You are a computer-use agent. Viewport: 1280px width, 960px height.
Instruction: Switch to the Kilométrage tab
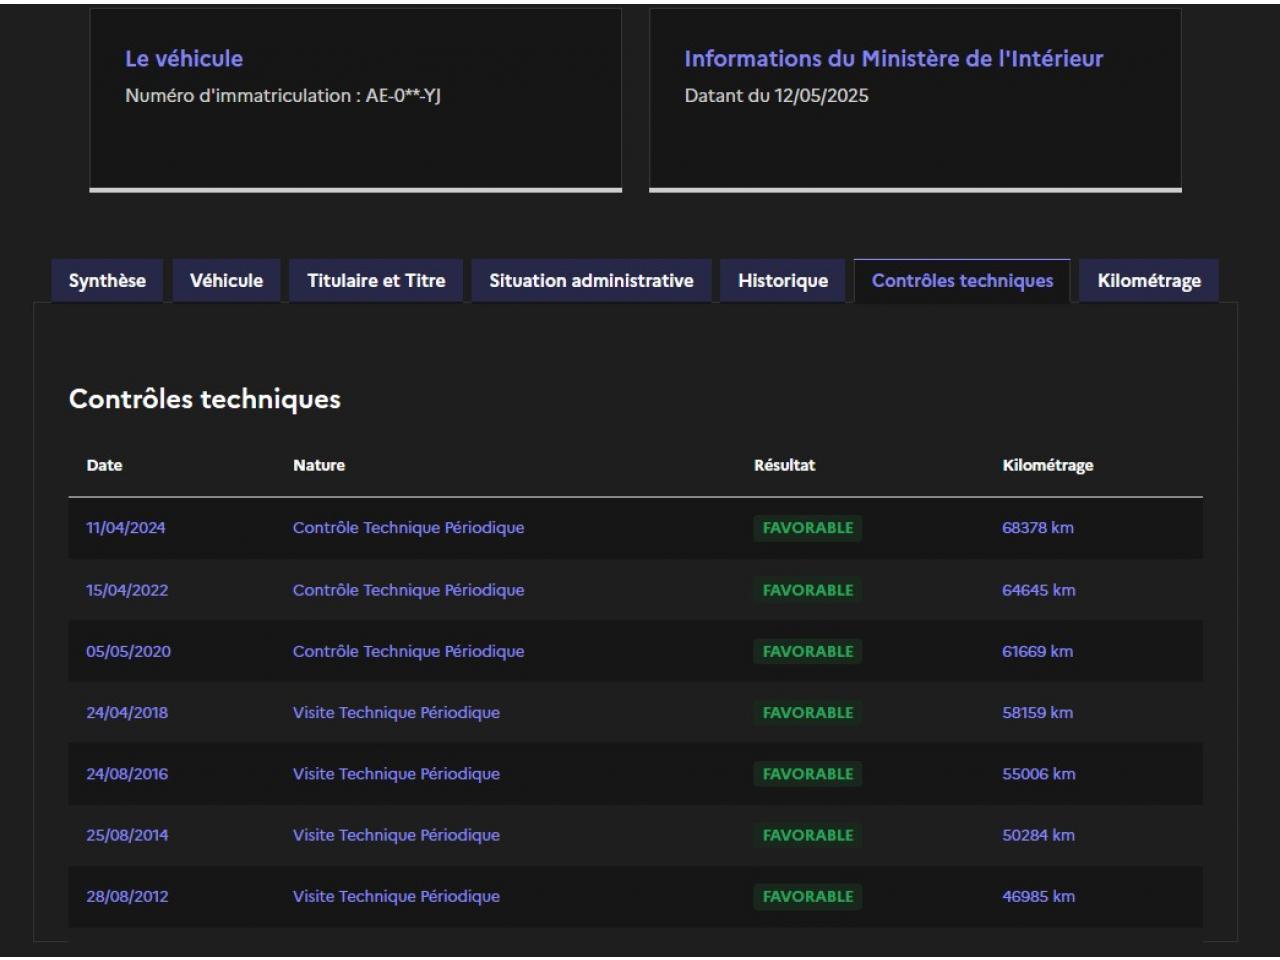(1149, 281)
